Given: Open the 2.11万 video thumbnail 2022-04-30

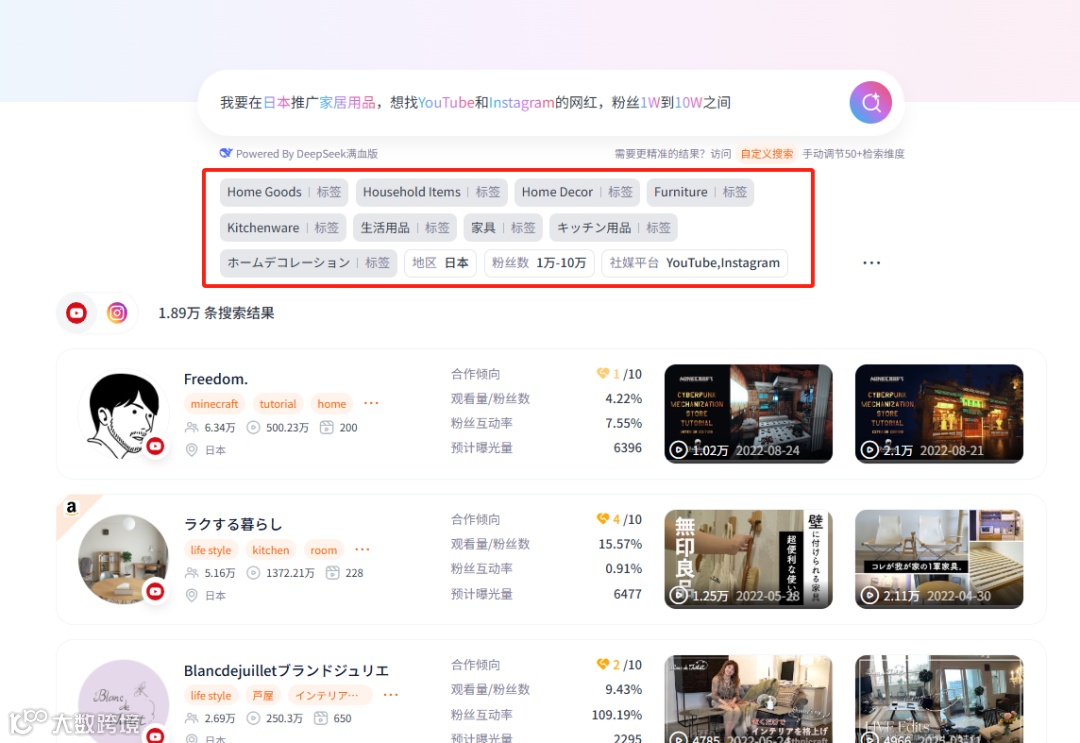Looking at the screenshot, I should pyautogui.click(x=939, y=559).
